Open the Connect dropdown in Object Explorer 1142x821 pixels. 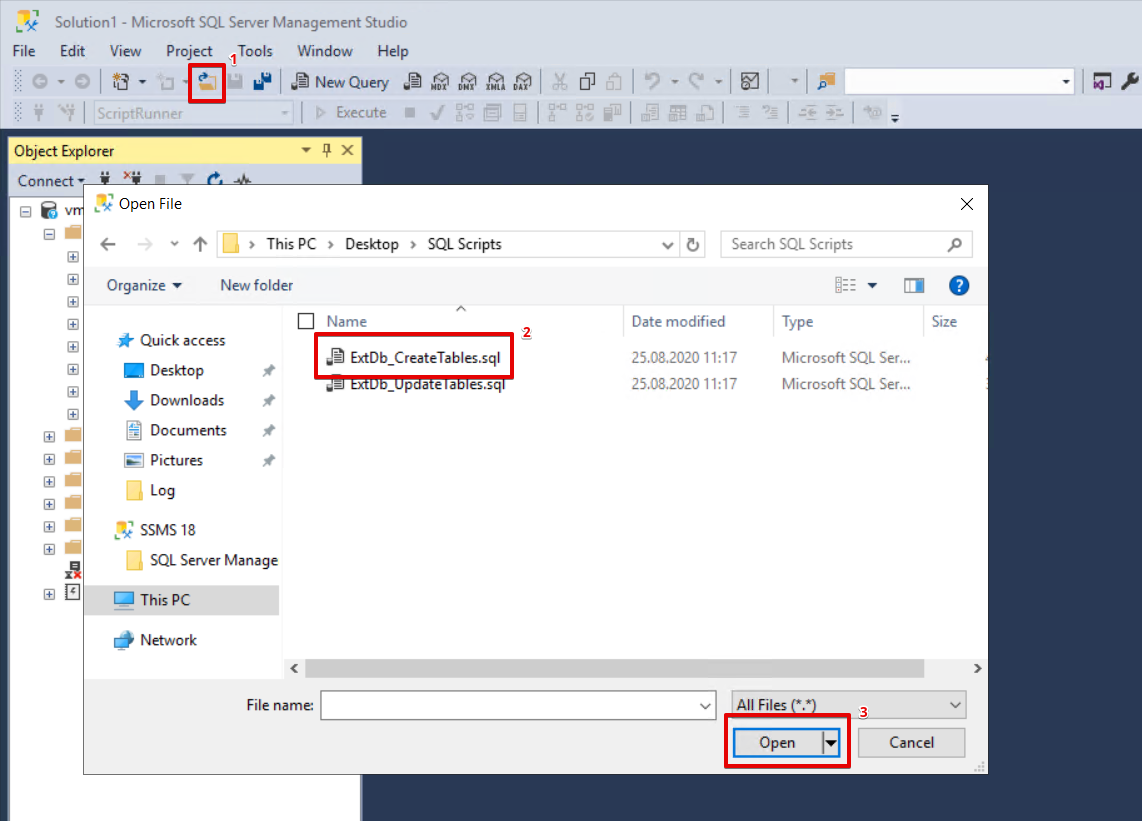tap(51, 181)
